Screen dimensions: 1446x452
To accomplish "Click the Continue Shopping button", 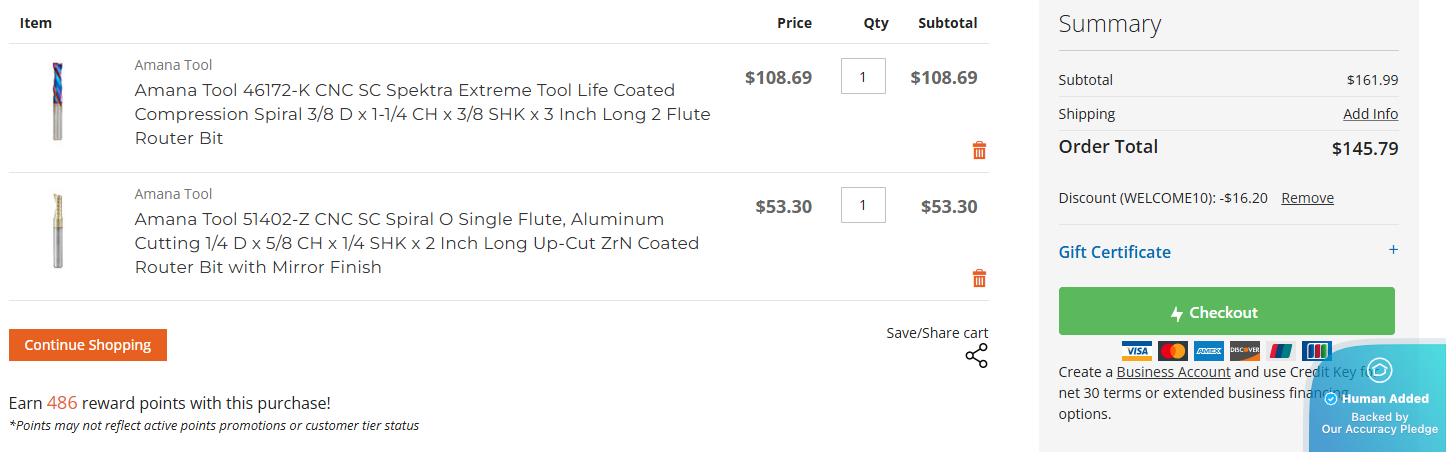I will (88, 345).
